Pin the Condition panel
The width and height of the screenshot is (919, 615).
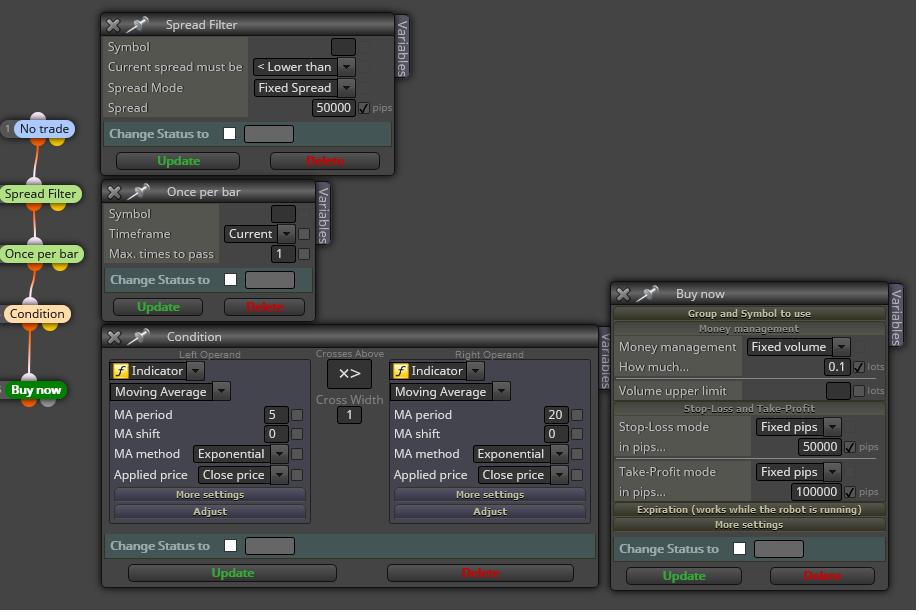[139, 337]
